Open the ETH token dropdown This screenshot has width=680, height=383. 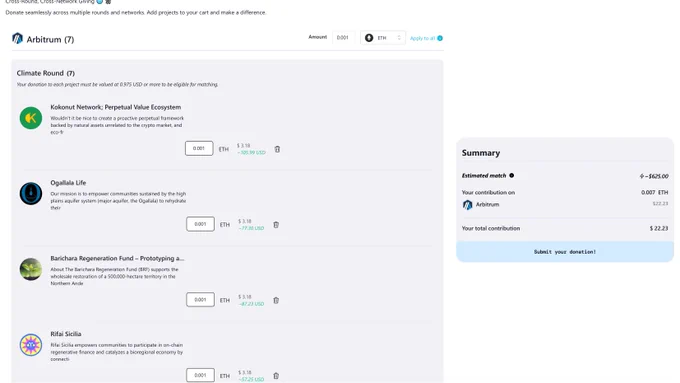point(383,38)
